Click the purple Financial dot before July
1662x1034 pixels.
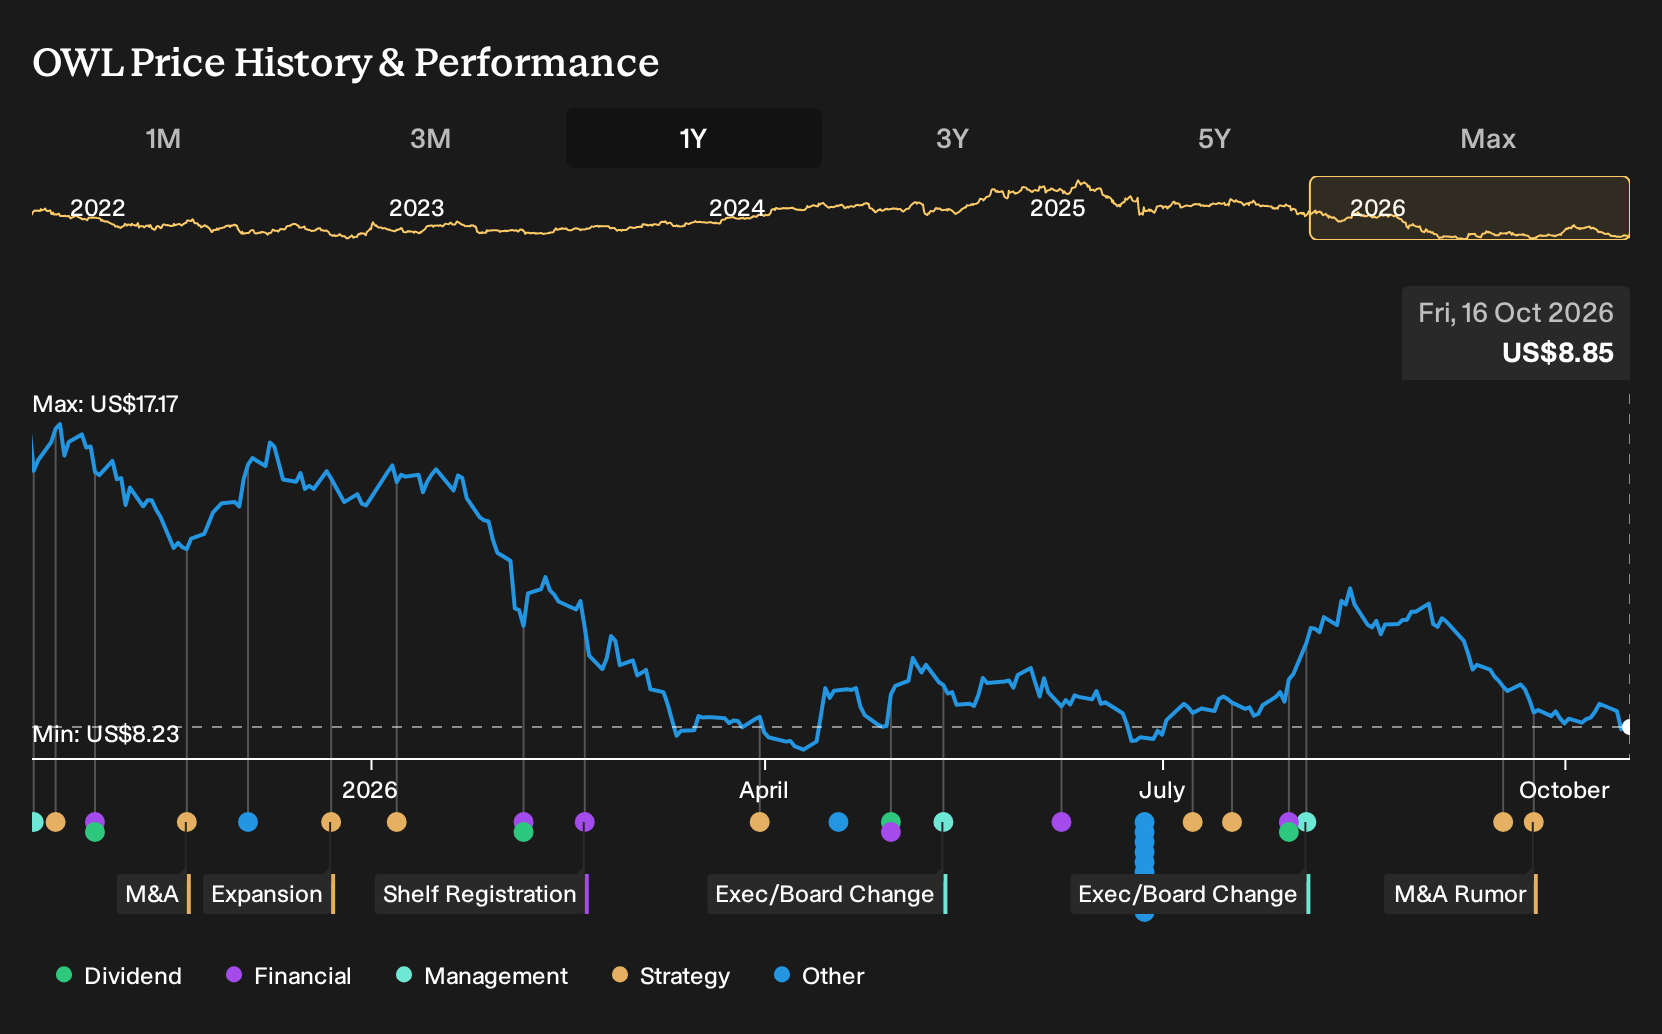coord(1061,822)
